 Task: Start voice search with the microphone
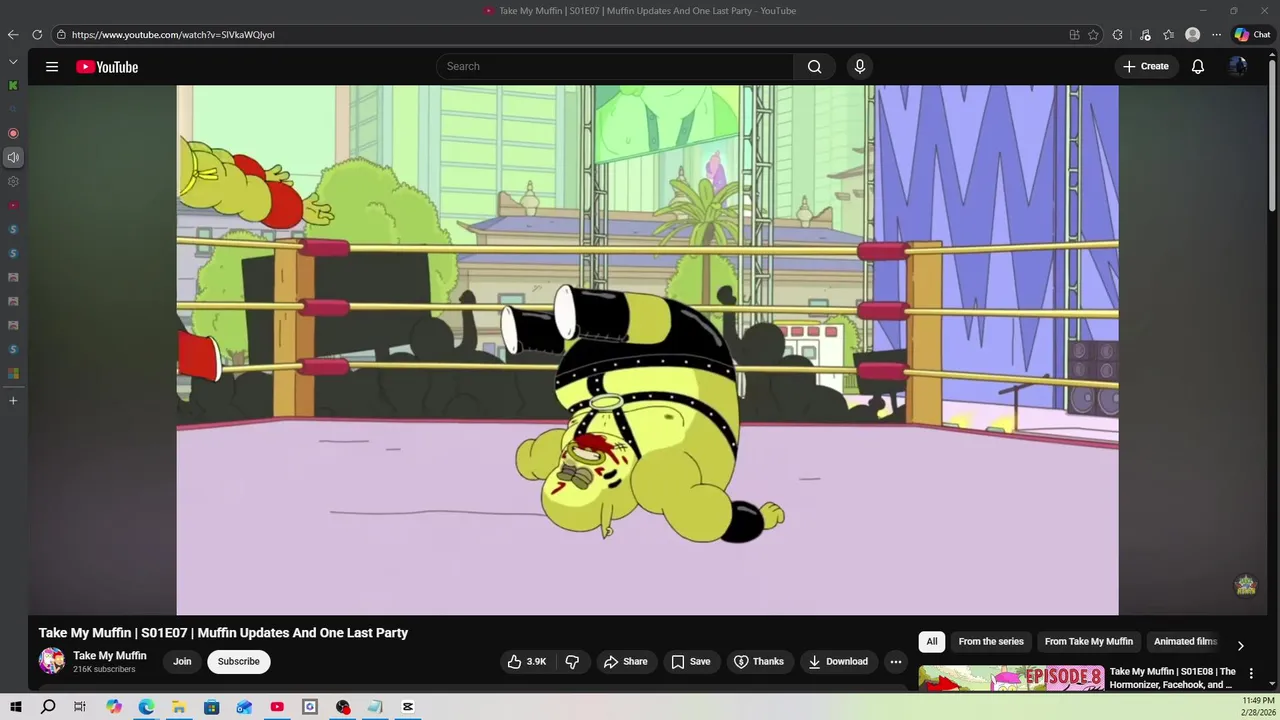tap(859, 67)
